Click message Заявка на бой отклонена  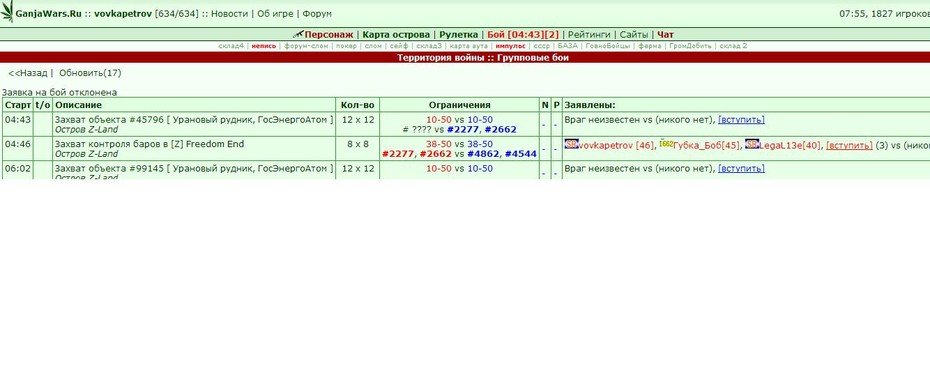59,92
